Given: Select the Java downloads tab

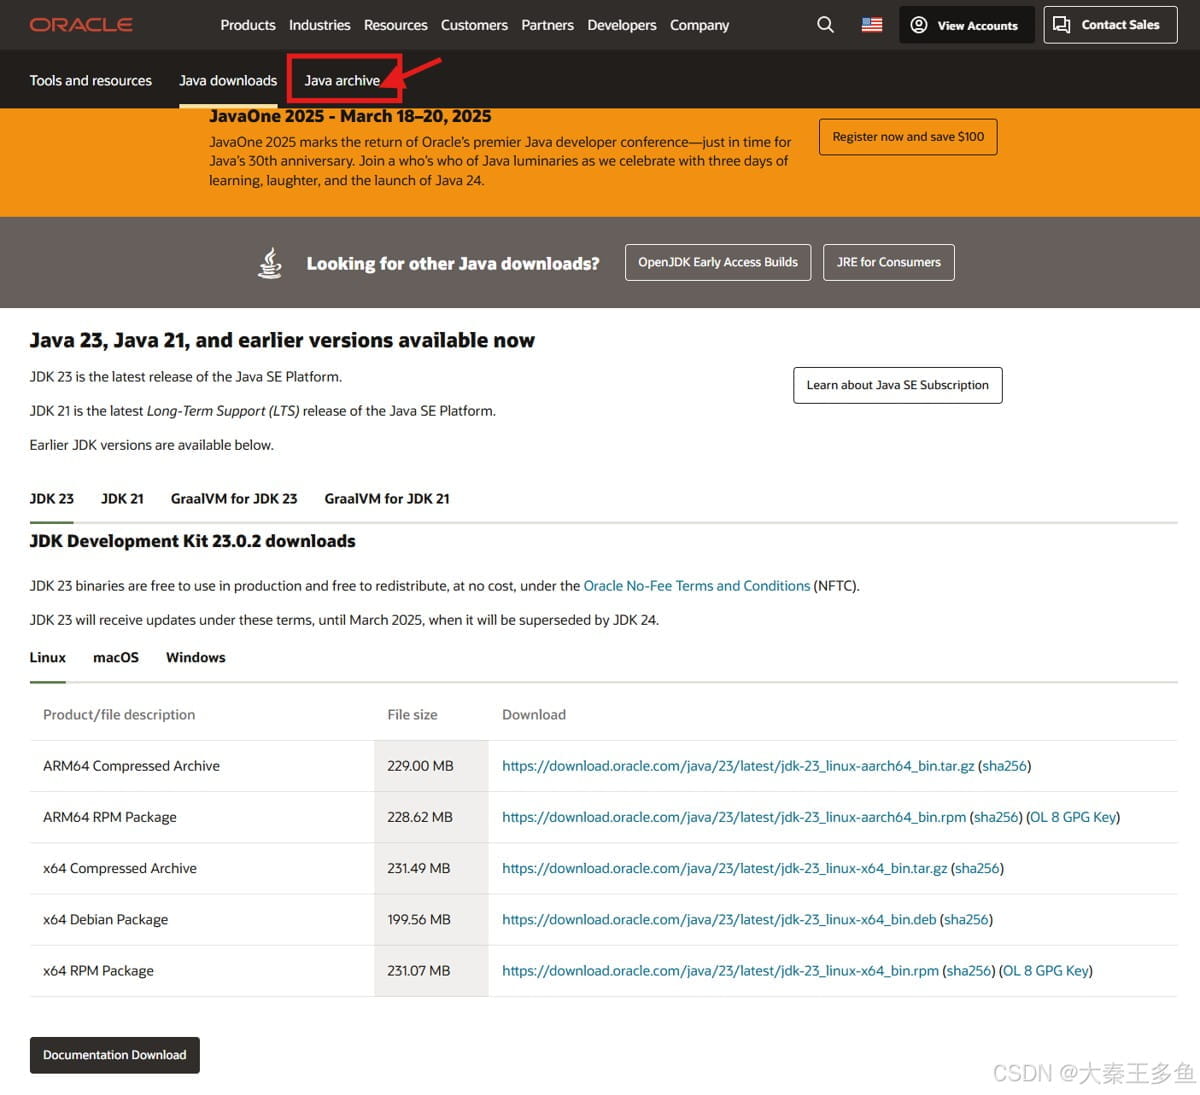Looking at the screenshot, I should [228, 81].
